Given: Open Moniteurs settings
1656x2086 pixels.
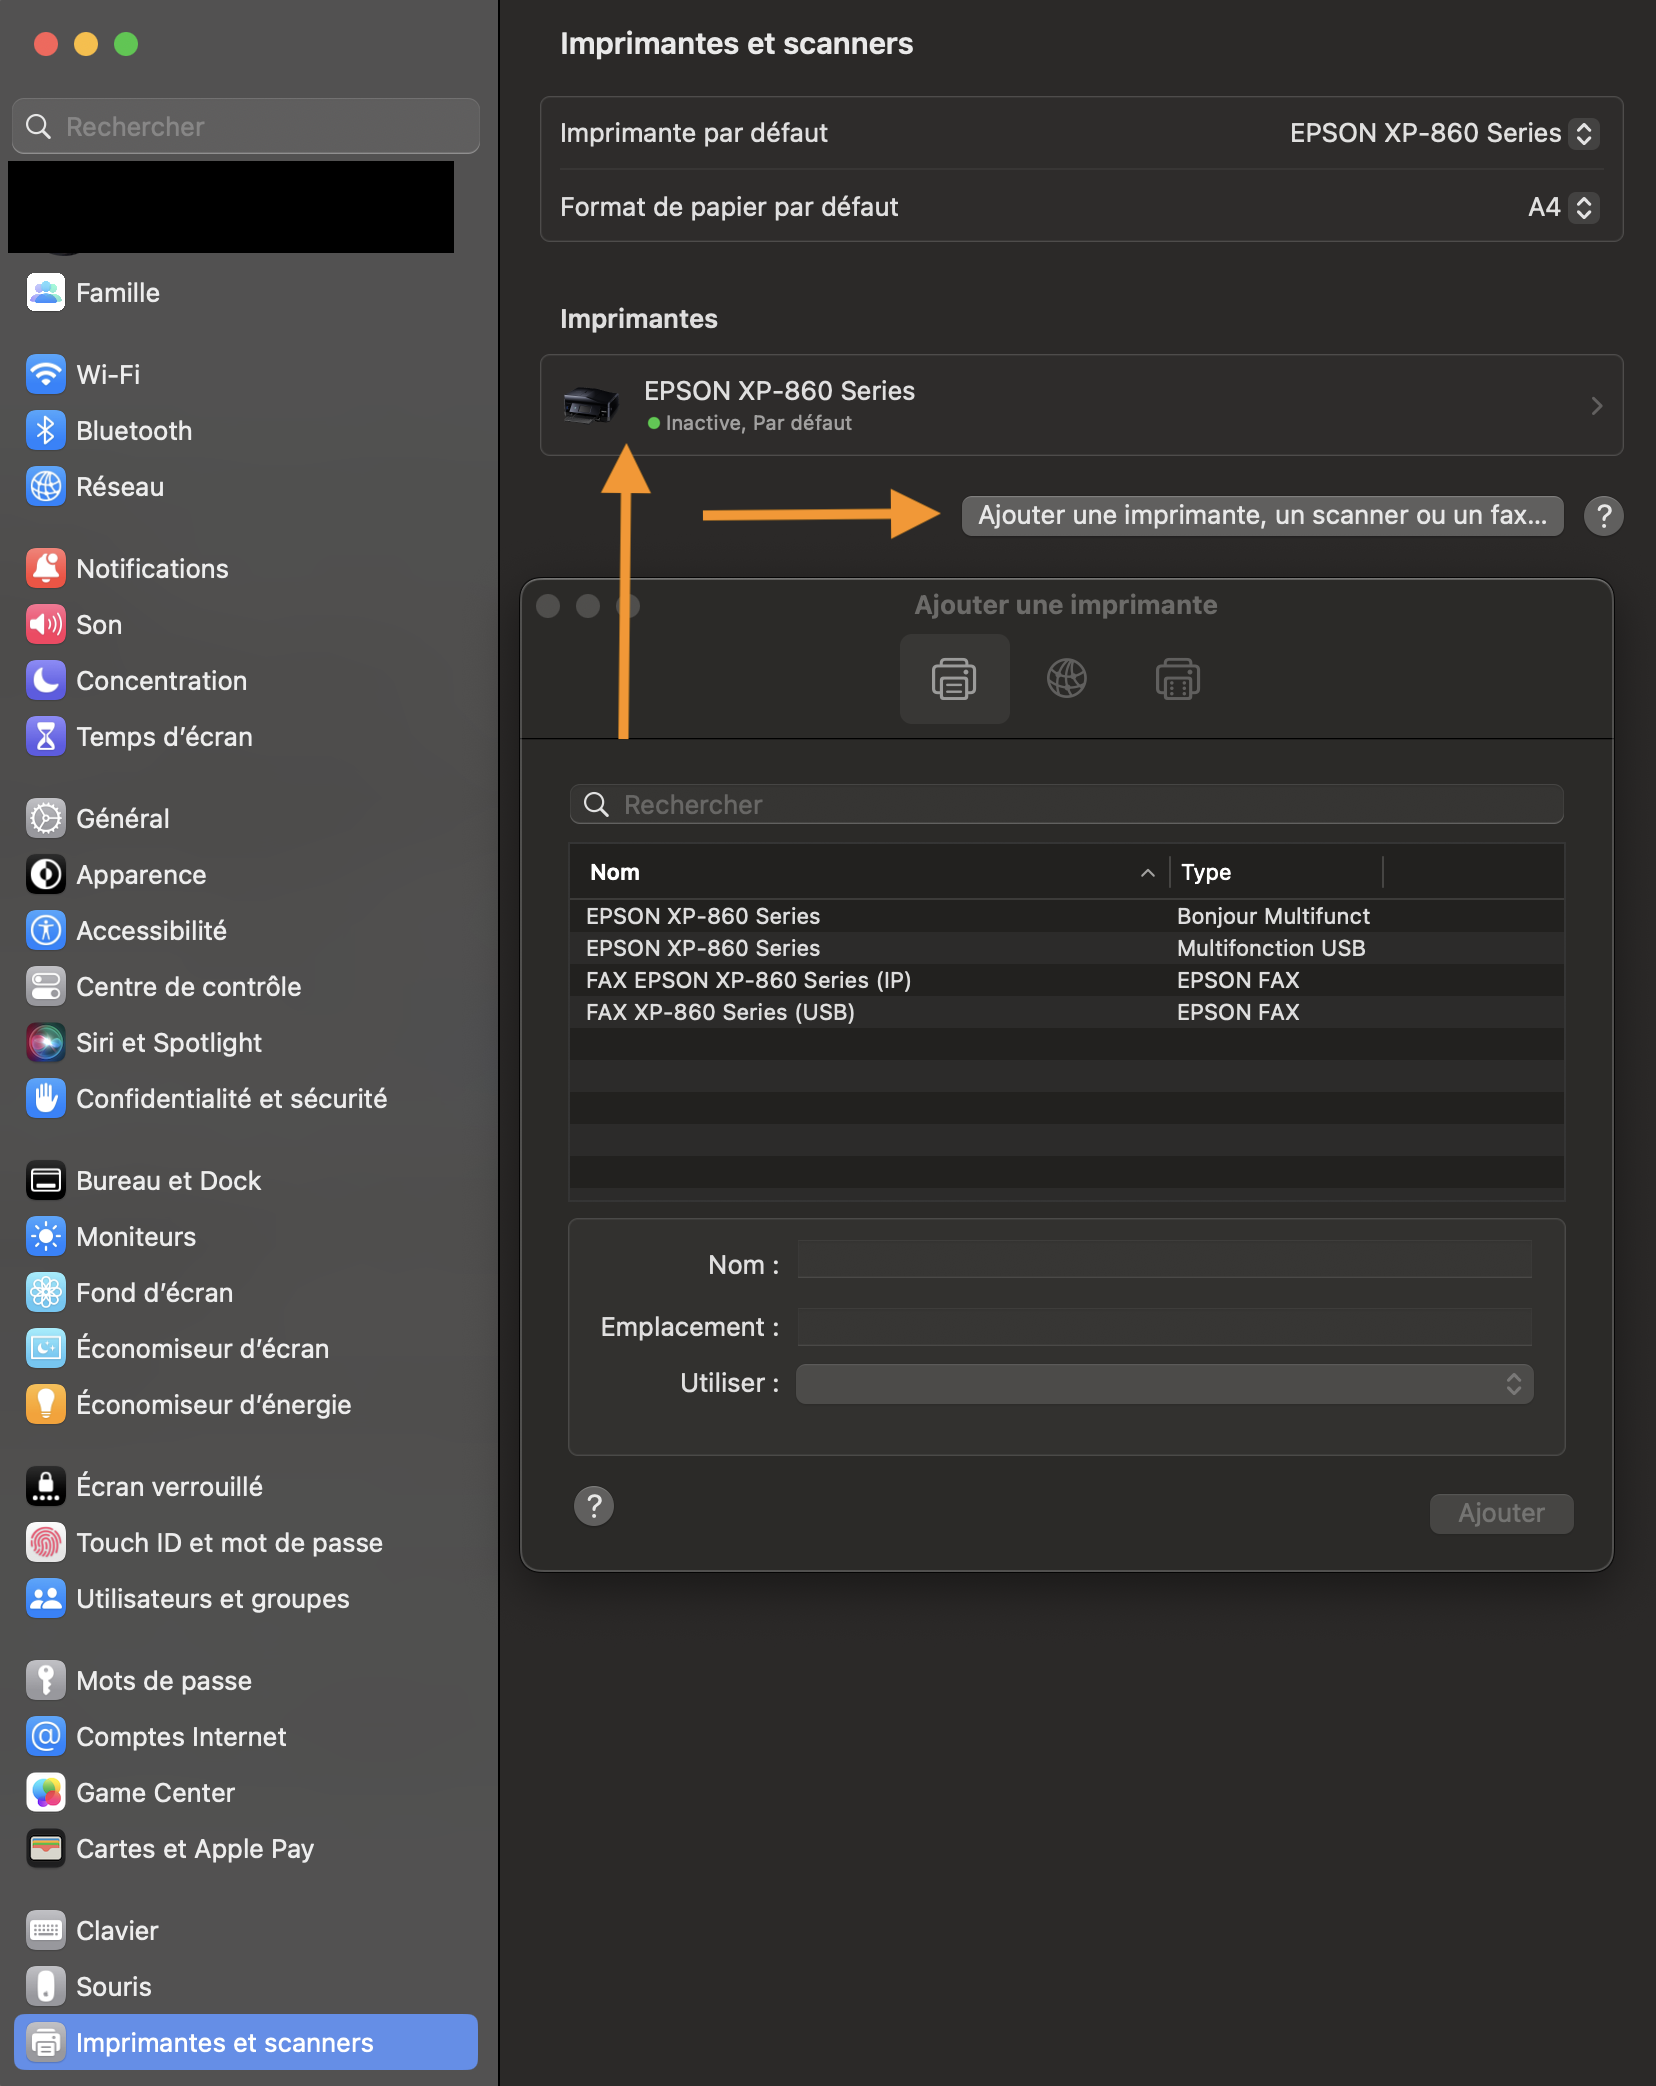Looking at the screenshot, I should (x=245, y=1237).
